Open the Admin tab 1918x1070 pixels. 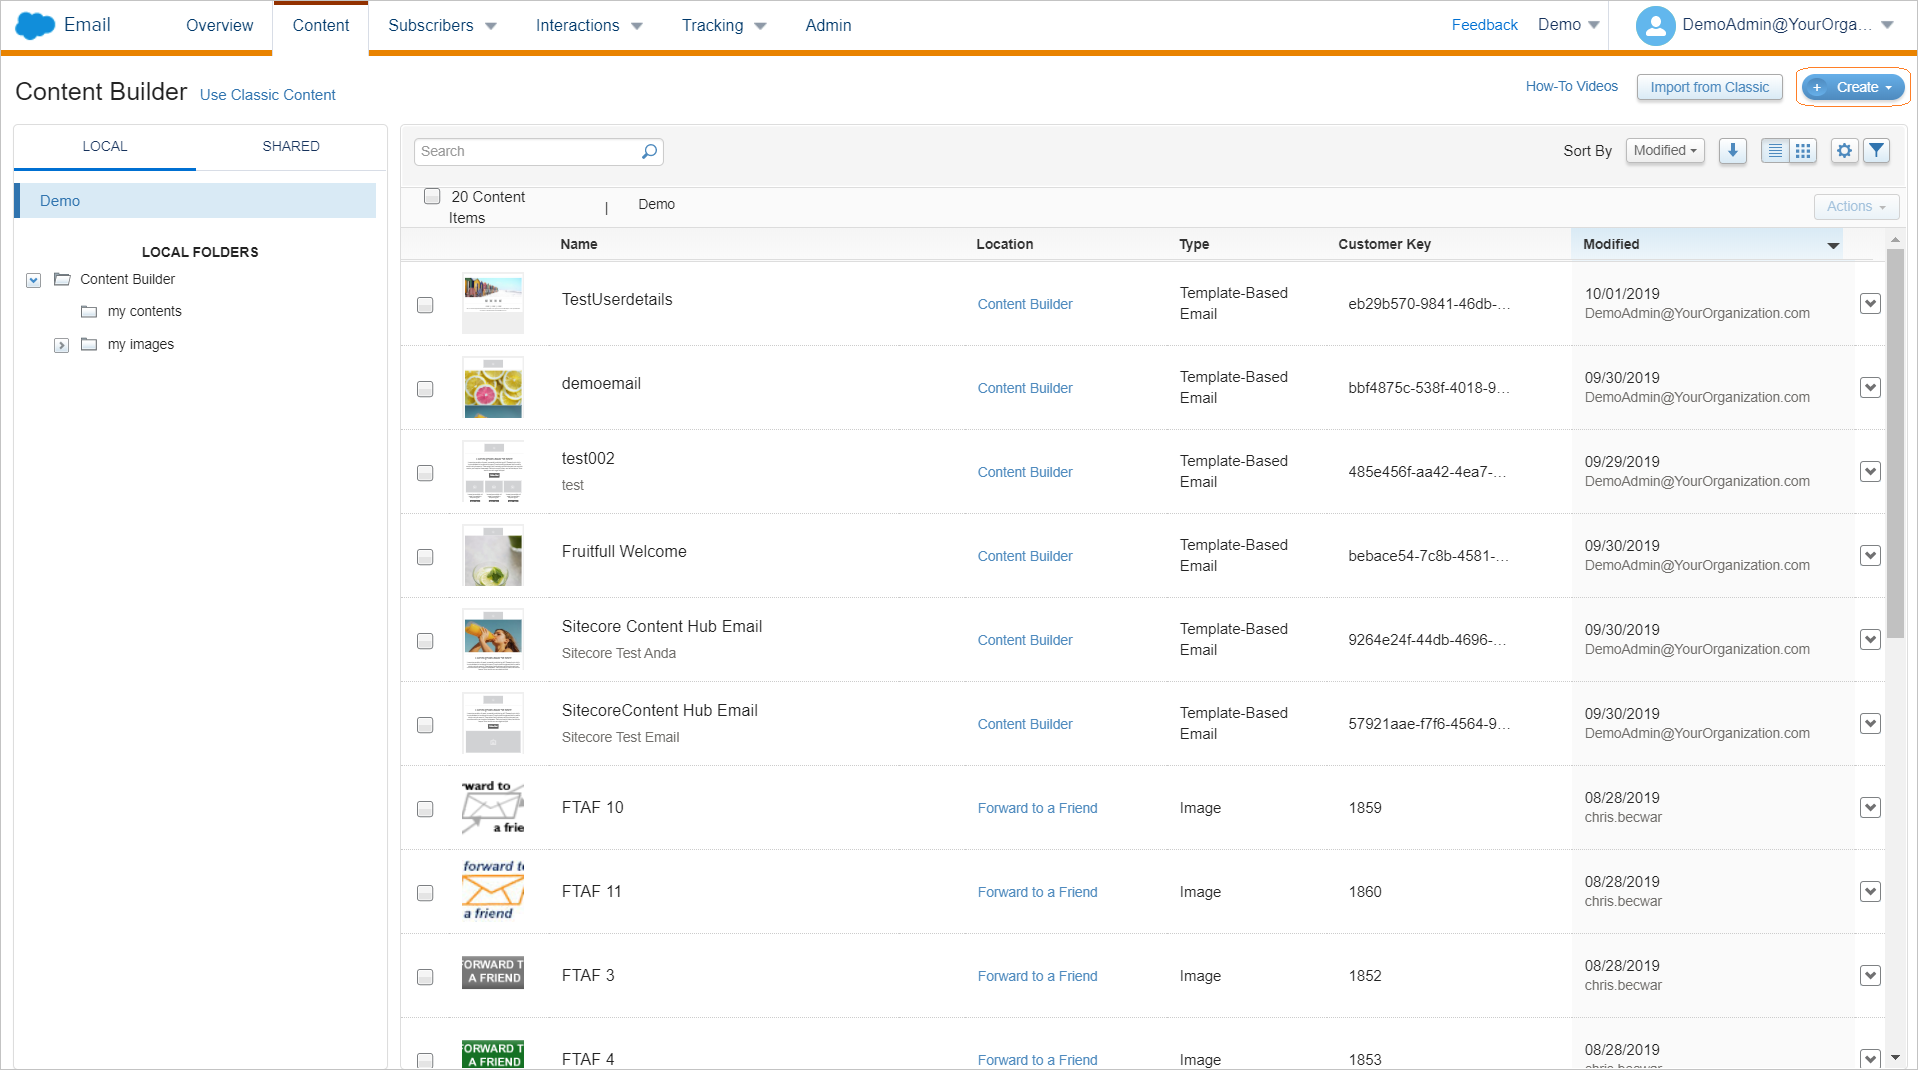[x=828, y=26]
